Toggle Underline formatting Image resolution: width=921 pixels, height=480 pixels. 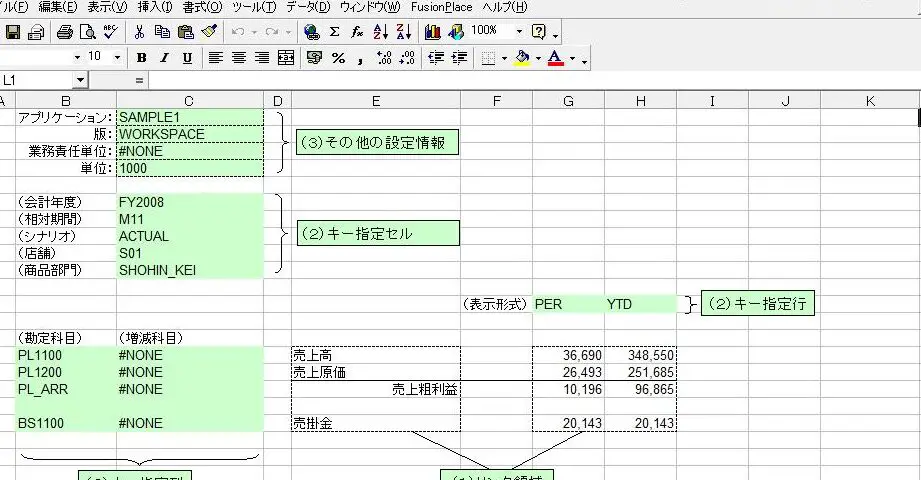[x=187, y=58]
